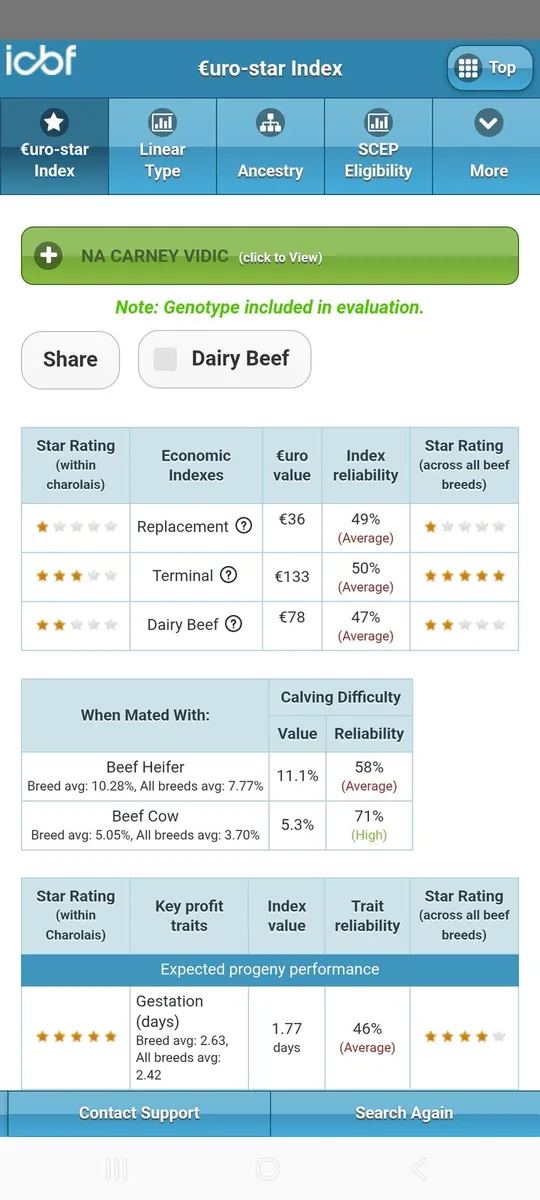This screenshot has height=1200, width=540.
Task: Tap Contact Support at bottom
Action: tap(139, 1113)
